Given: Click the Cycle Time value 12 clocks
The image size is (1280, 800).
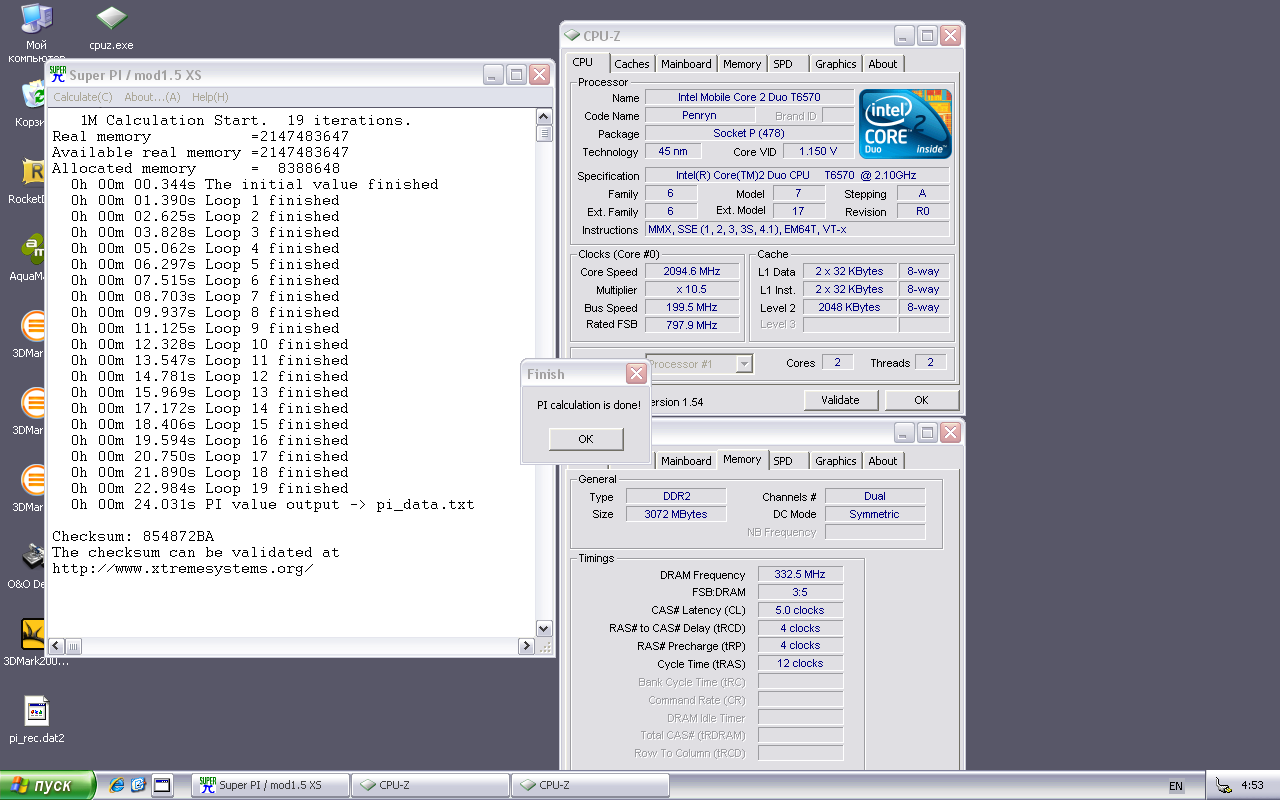Looking at the screenshot, I should coord(800,664).
